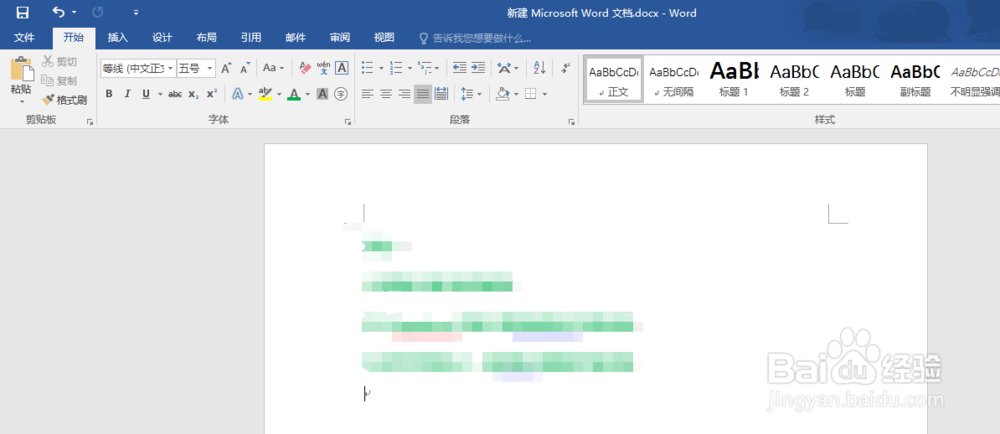Show or hide paragraph marks
Screen dimensions: 1000x434
click(565, 68)
